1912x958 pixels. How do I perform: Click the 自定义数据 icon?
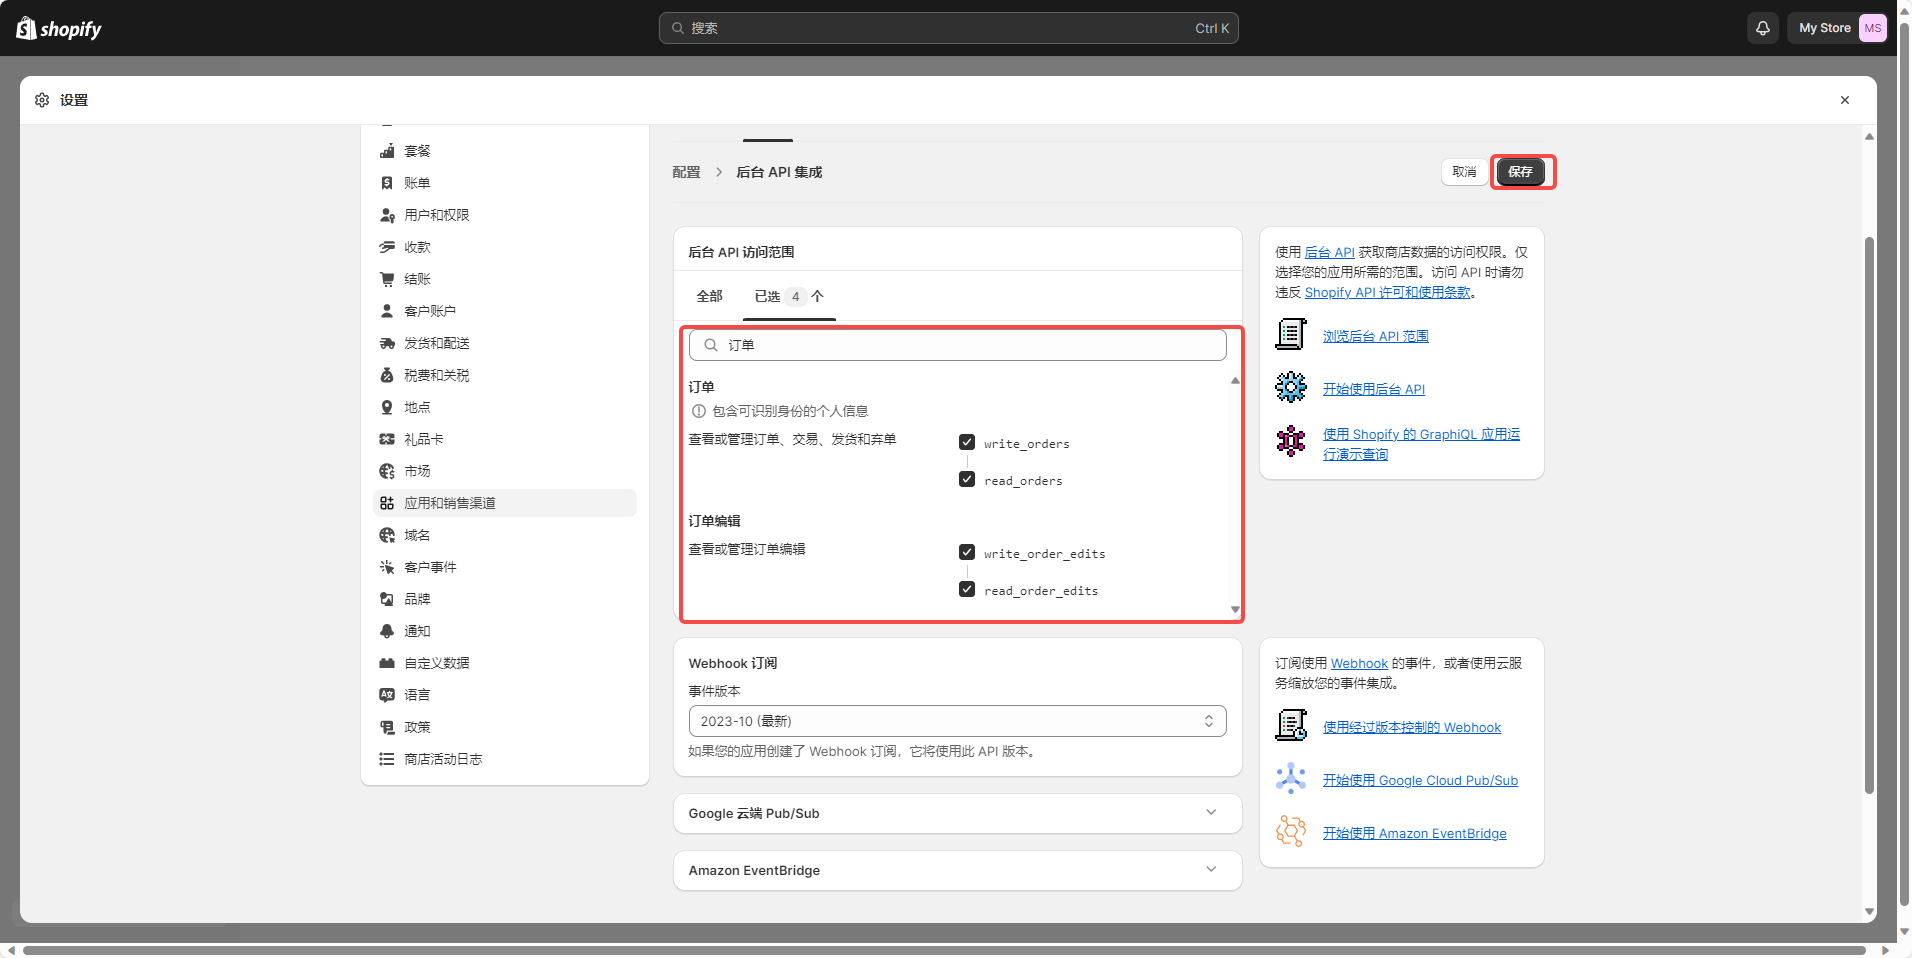[x=387, y=663]
